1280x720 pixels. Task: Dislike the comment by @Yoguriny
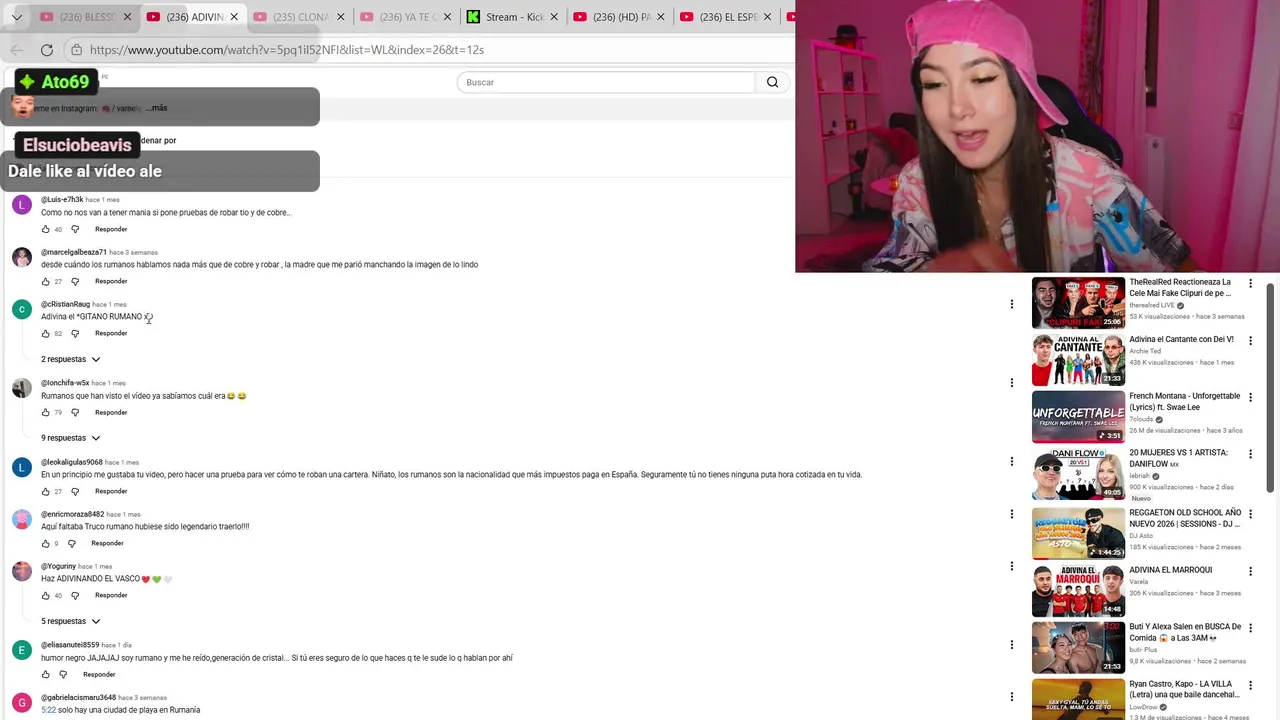coord(75,595)
